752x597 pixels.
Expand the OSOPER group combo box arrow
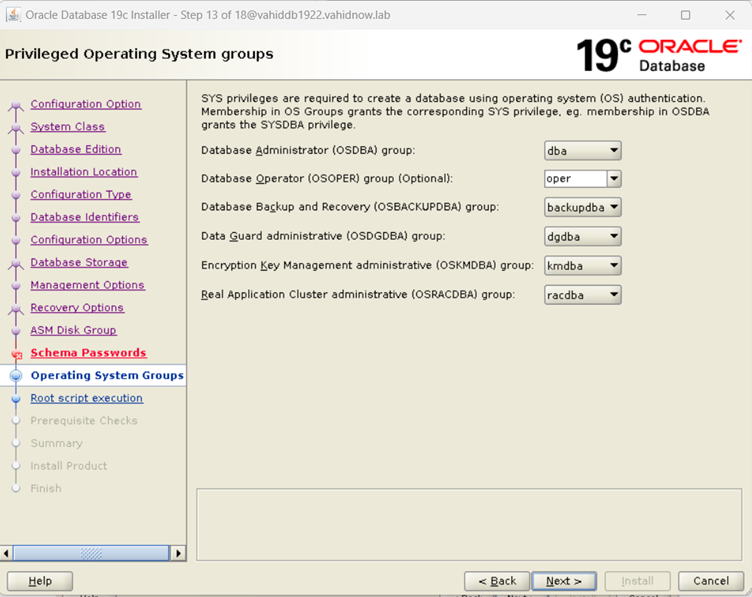tap(614, 179)
